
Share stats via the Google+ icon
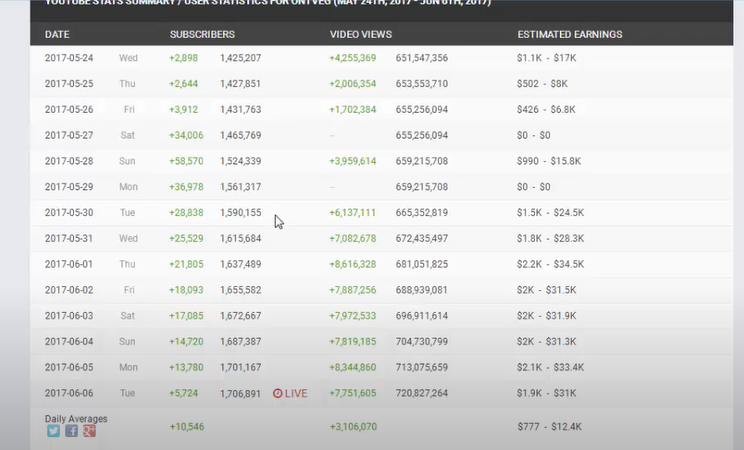pos(89,431)
